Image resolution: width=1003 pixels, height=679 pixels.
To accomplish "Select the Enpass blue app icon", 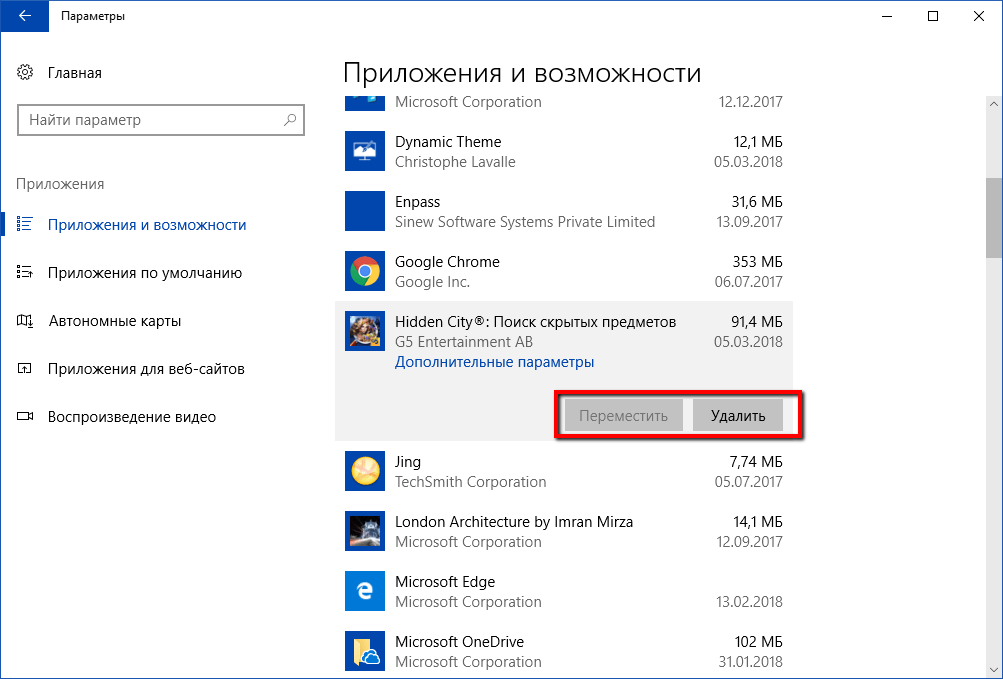I will tap(364, 211).
